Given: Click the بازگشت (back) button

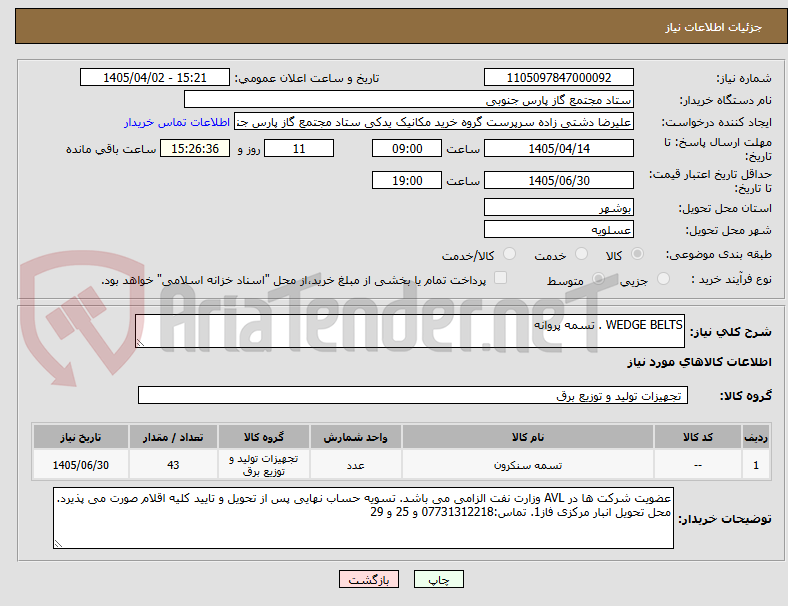Looking at the screenshot, I should coord(369,579).
